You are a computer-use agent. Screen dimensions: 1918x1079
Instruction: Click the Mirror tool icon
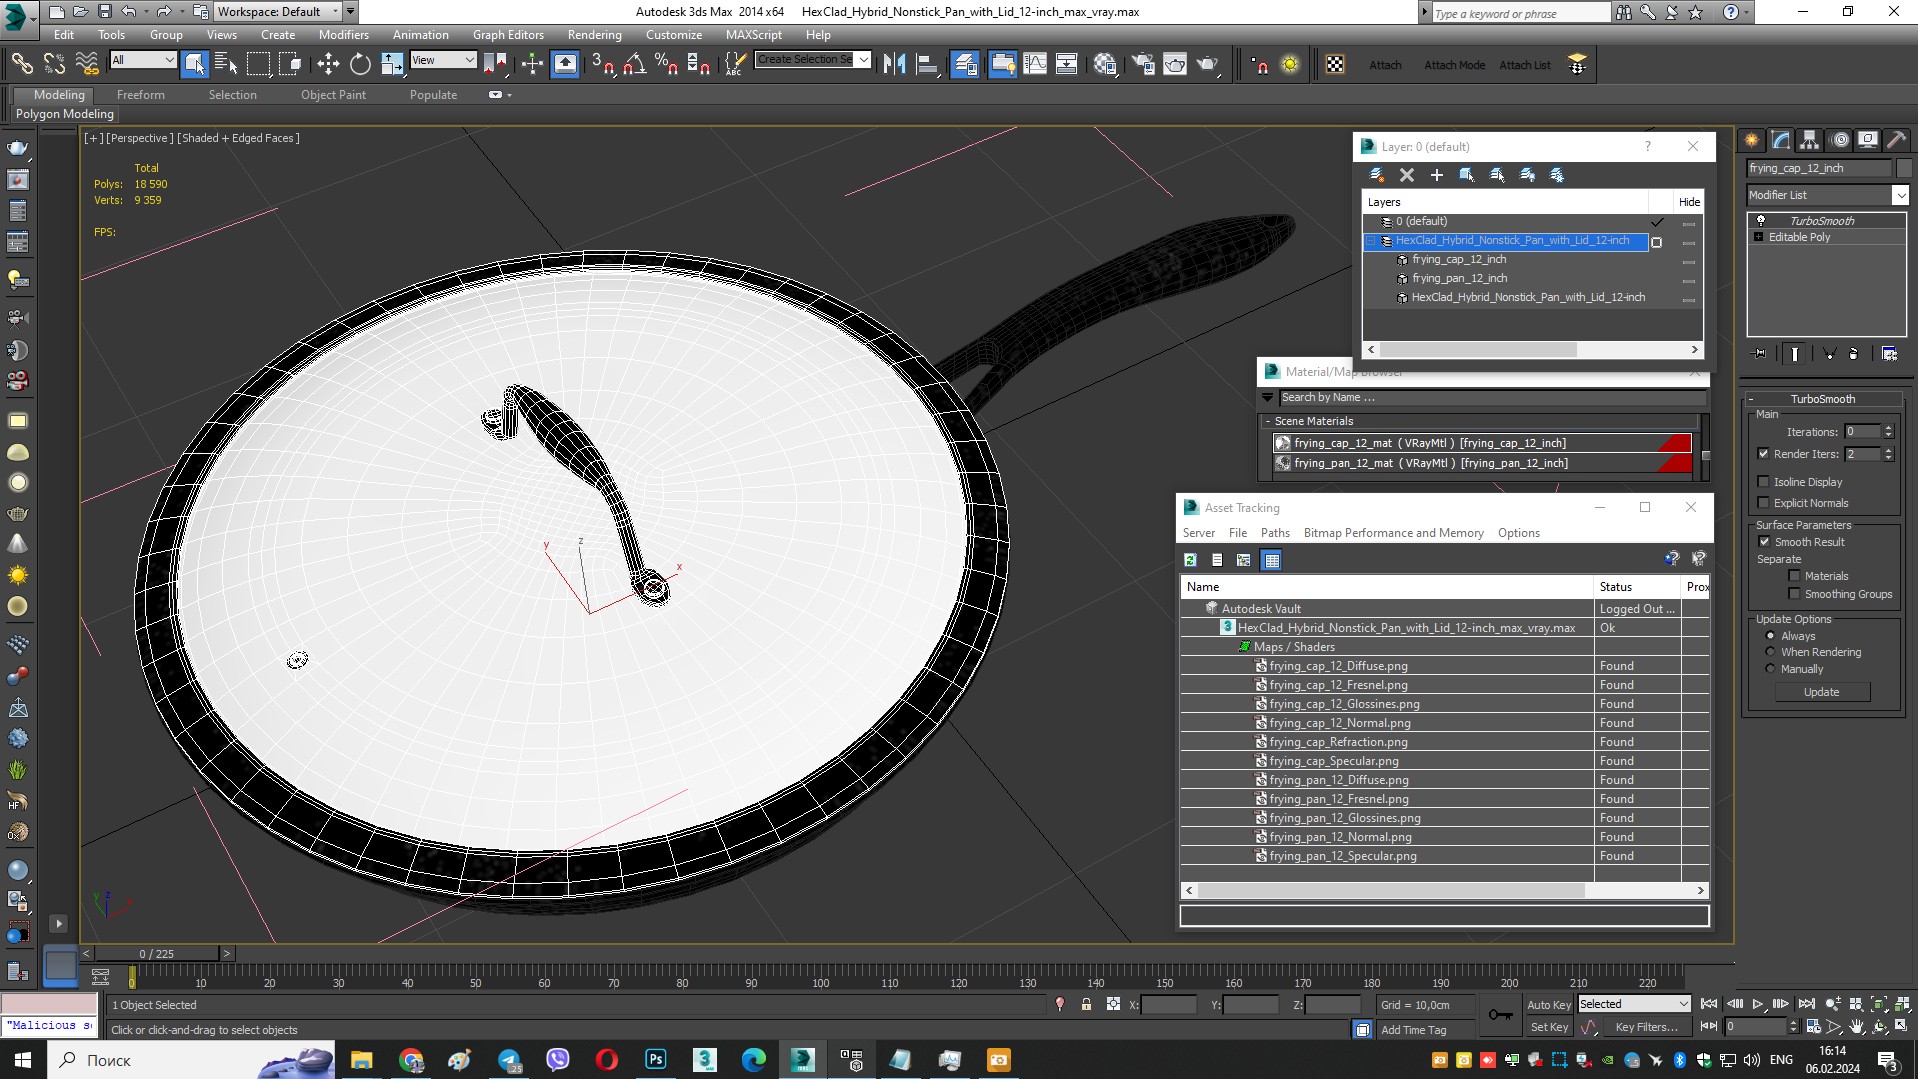coord(895,65)
